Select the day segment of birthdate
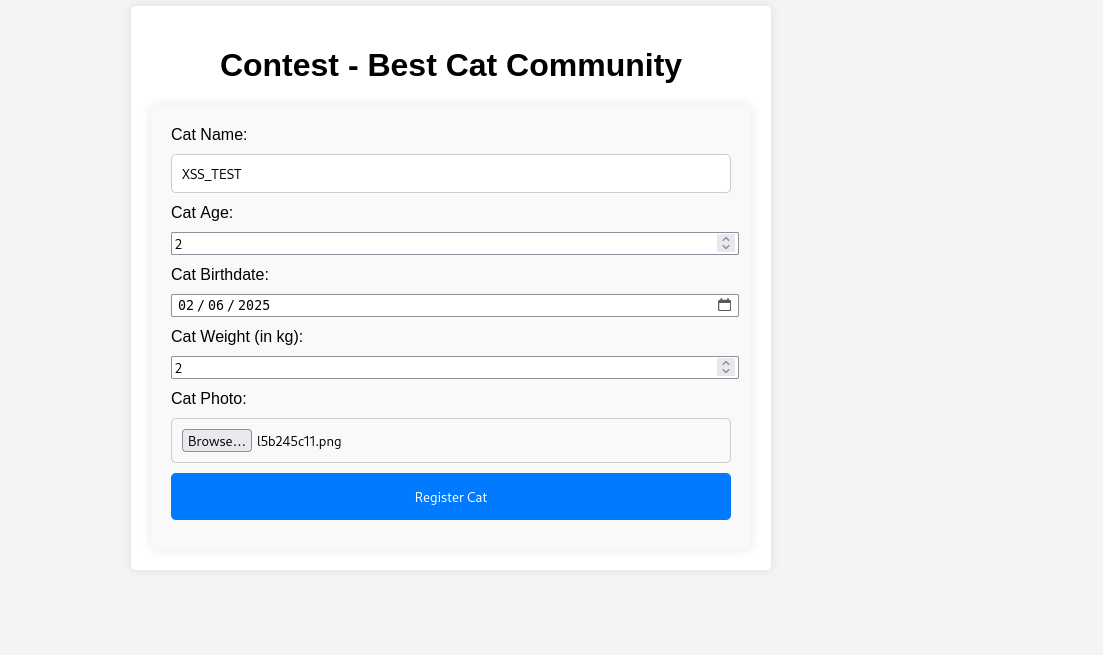 (x=216, y=306)
